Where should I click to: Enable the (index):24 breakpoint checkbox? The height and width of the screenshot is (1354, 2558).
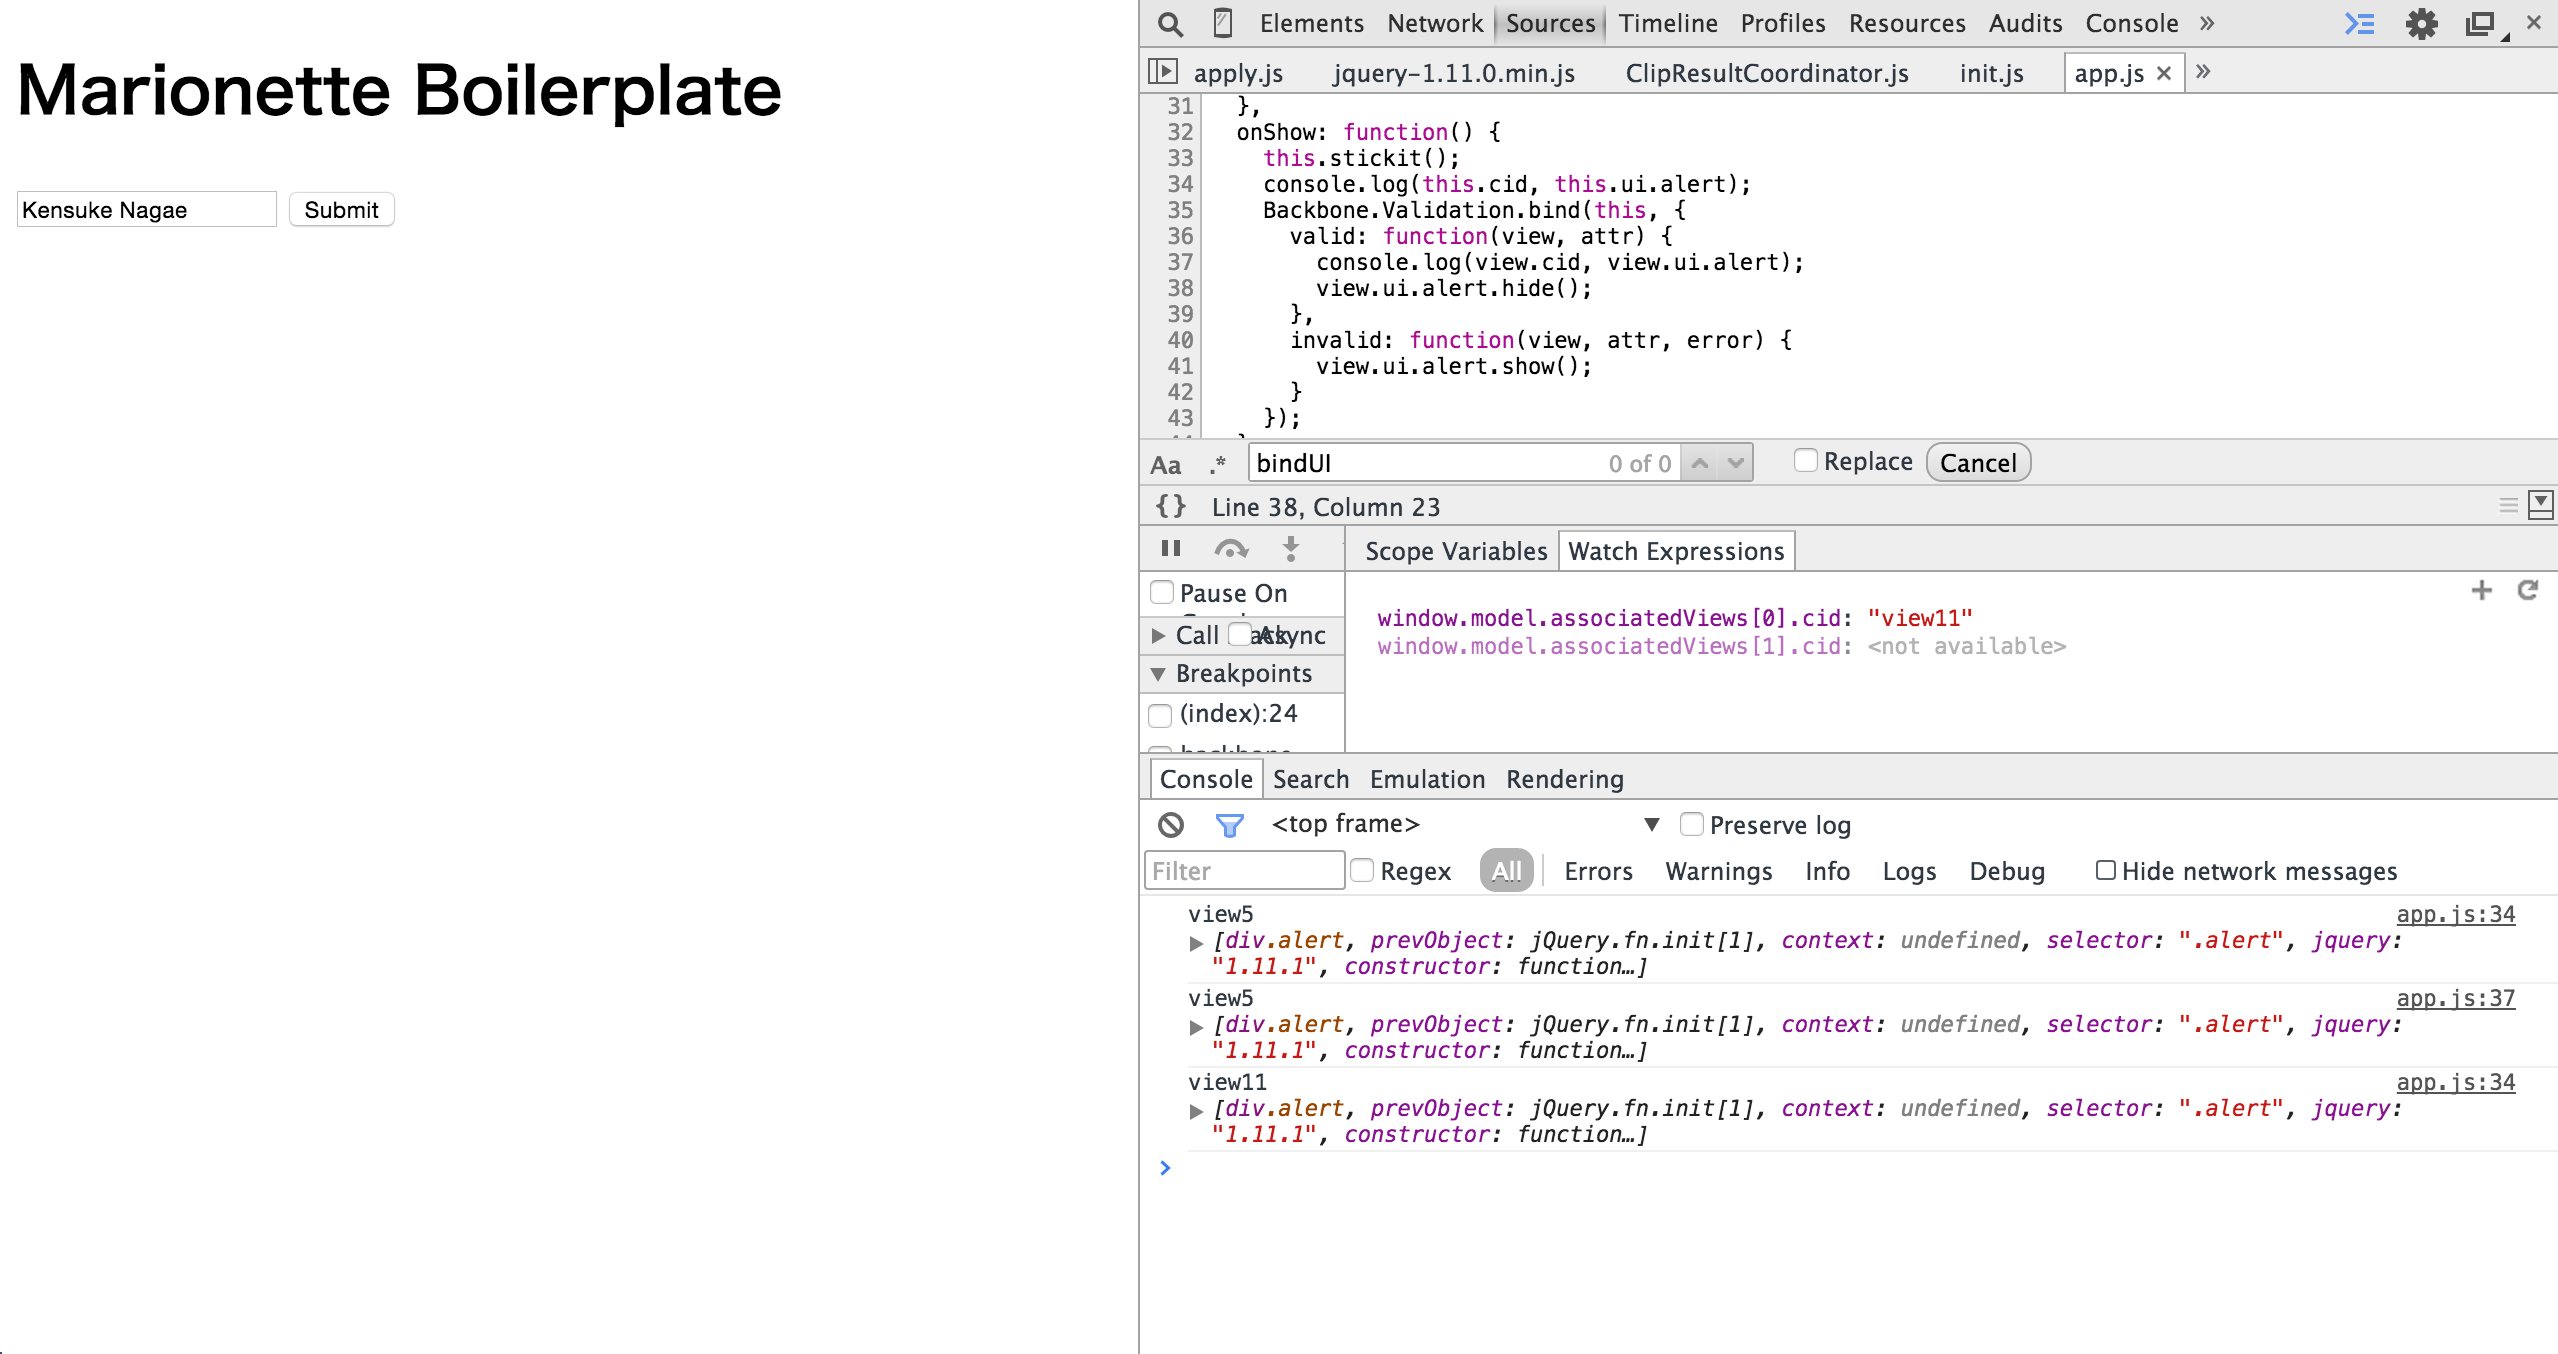tap(1162, 713)
